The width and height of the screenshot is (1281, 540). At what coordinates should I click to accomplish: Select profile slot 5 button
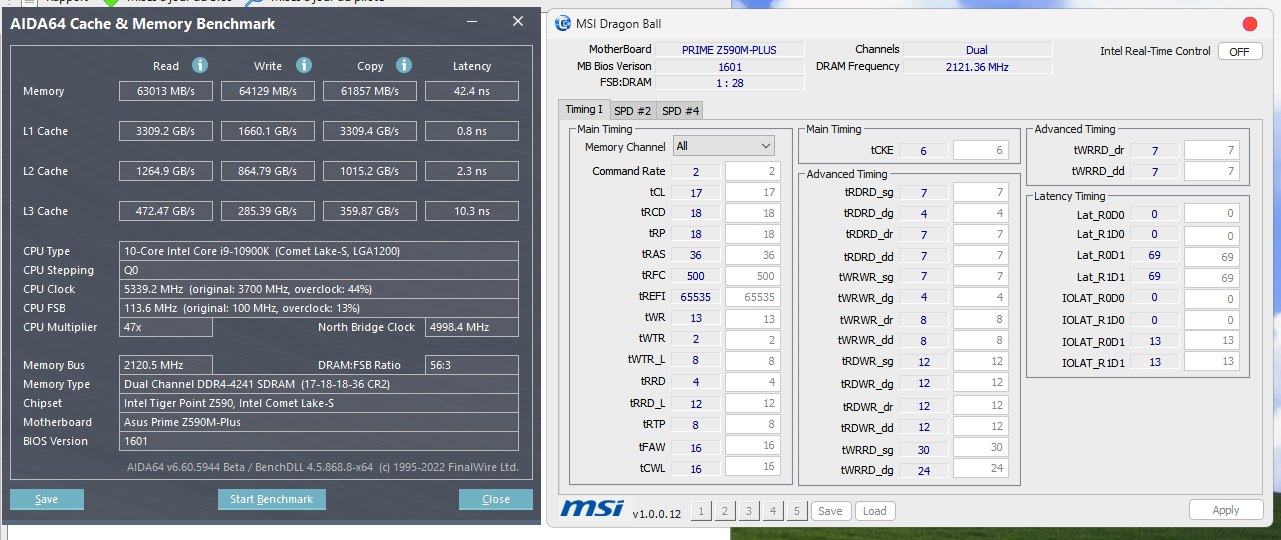coord(796,511)
